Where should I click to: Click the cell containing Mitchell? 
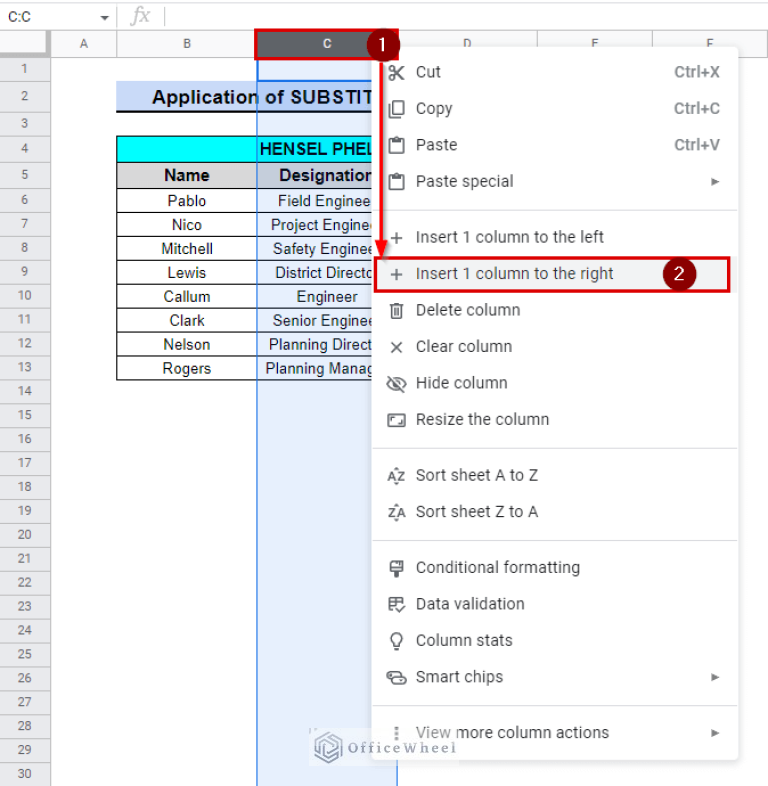[x=186, y=249]
